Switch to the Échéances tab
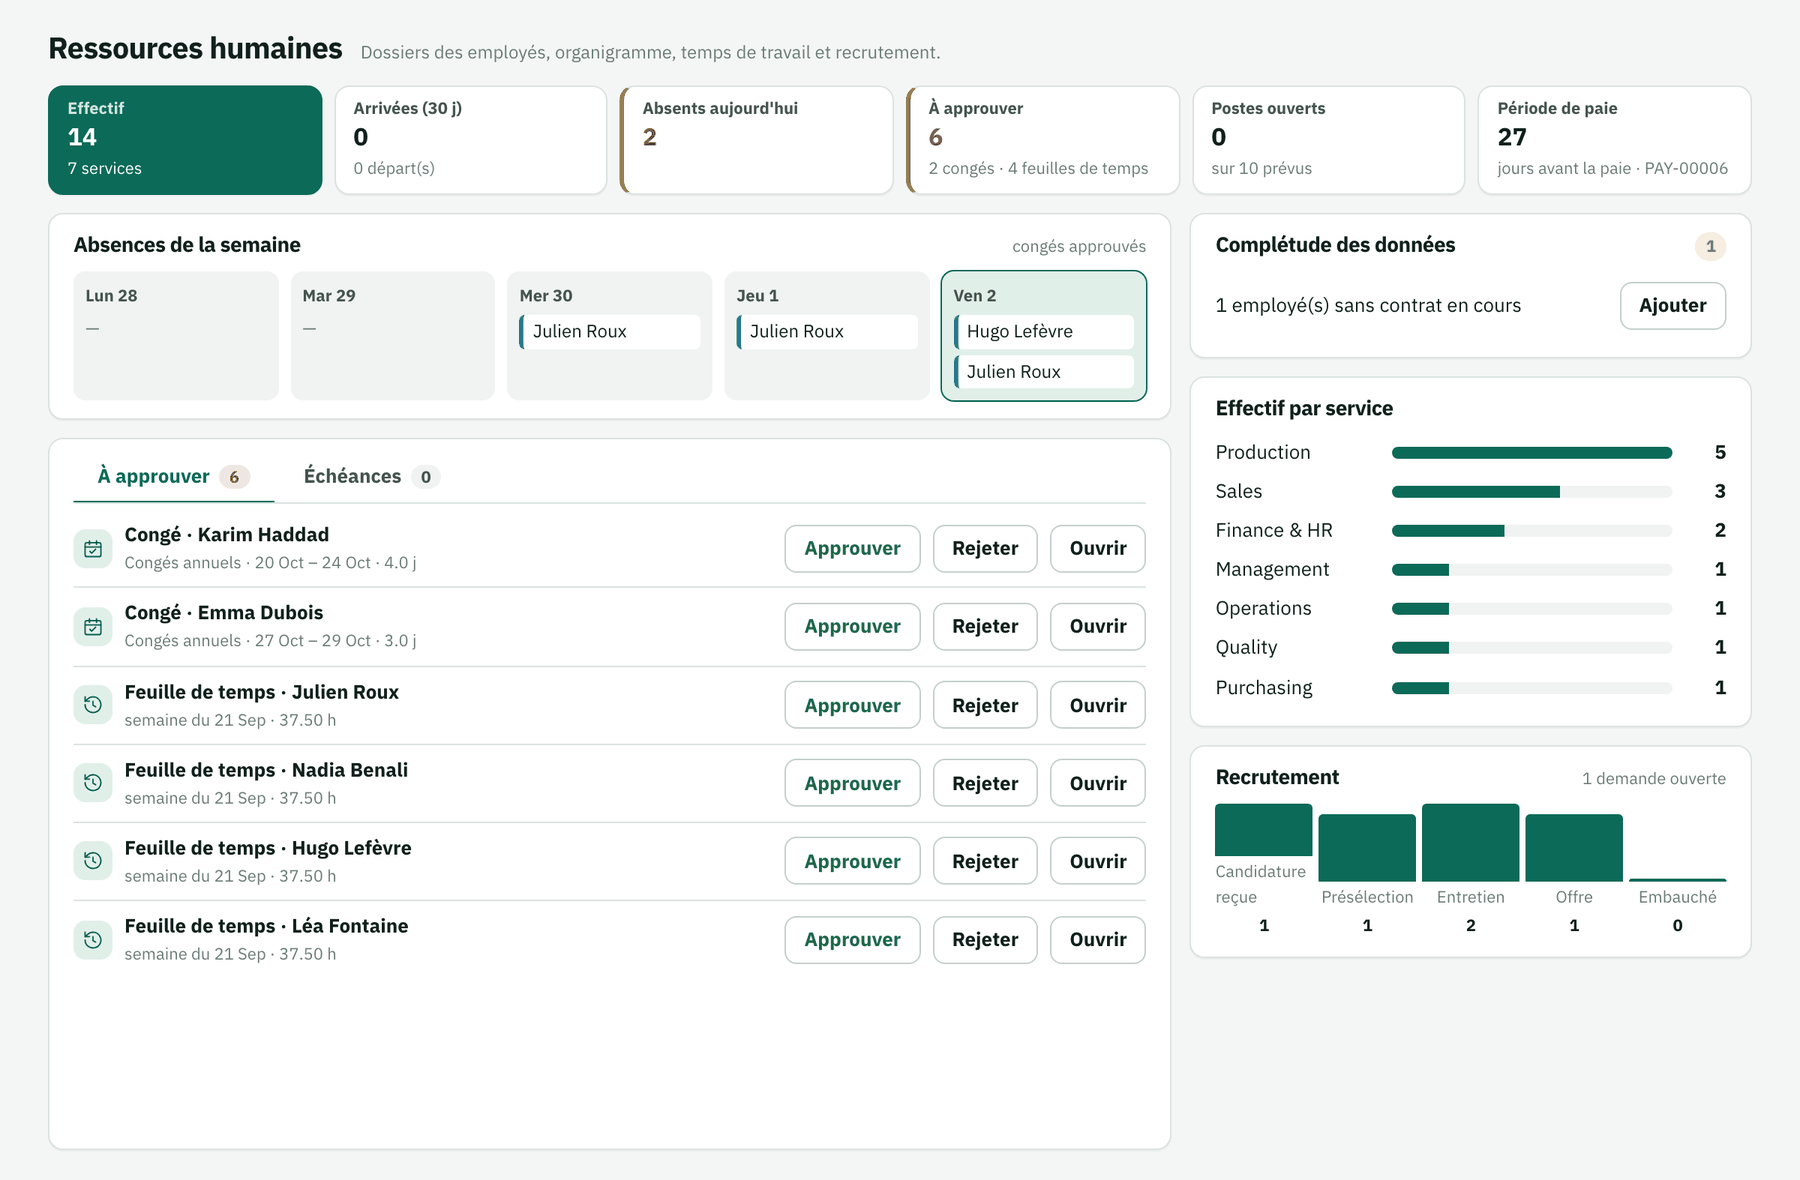 tap(372, 476)
